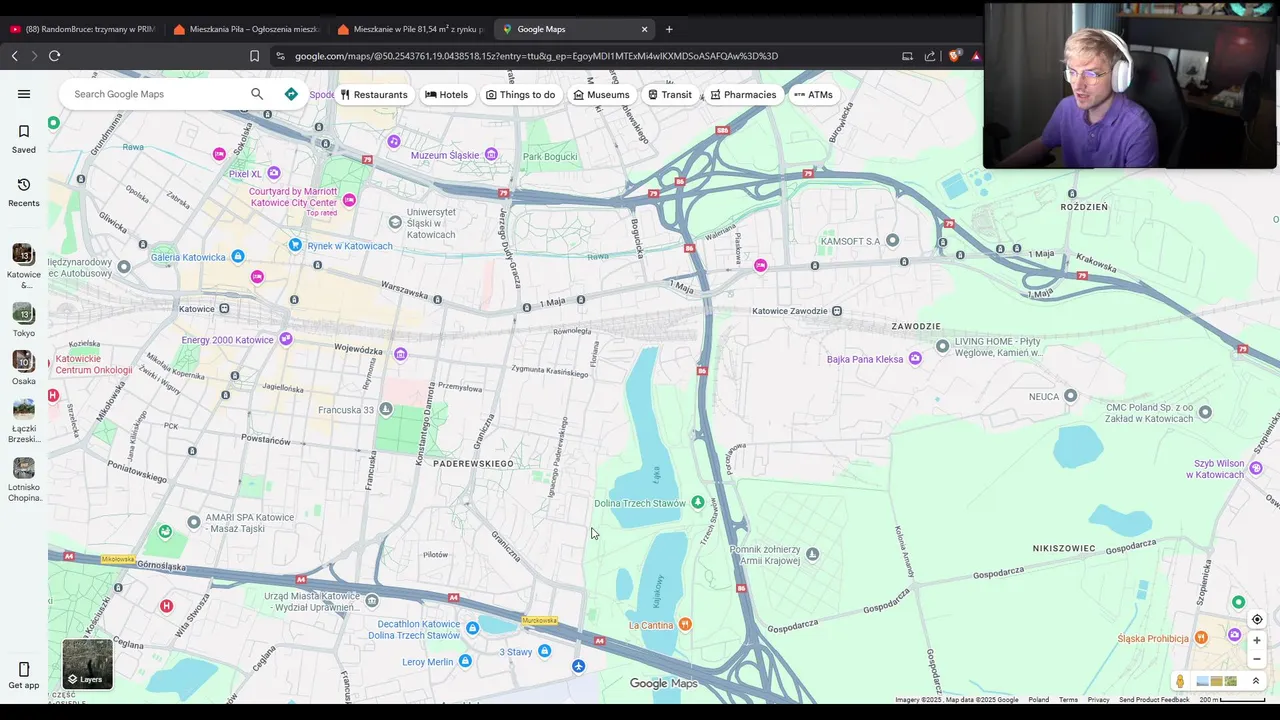Switch to Mieszkania Piła – Ogłoszenia tab

(246, 29)
